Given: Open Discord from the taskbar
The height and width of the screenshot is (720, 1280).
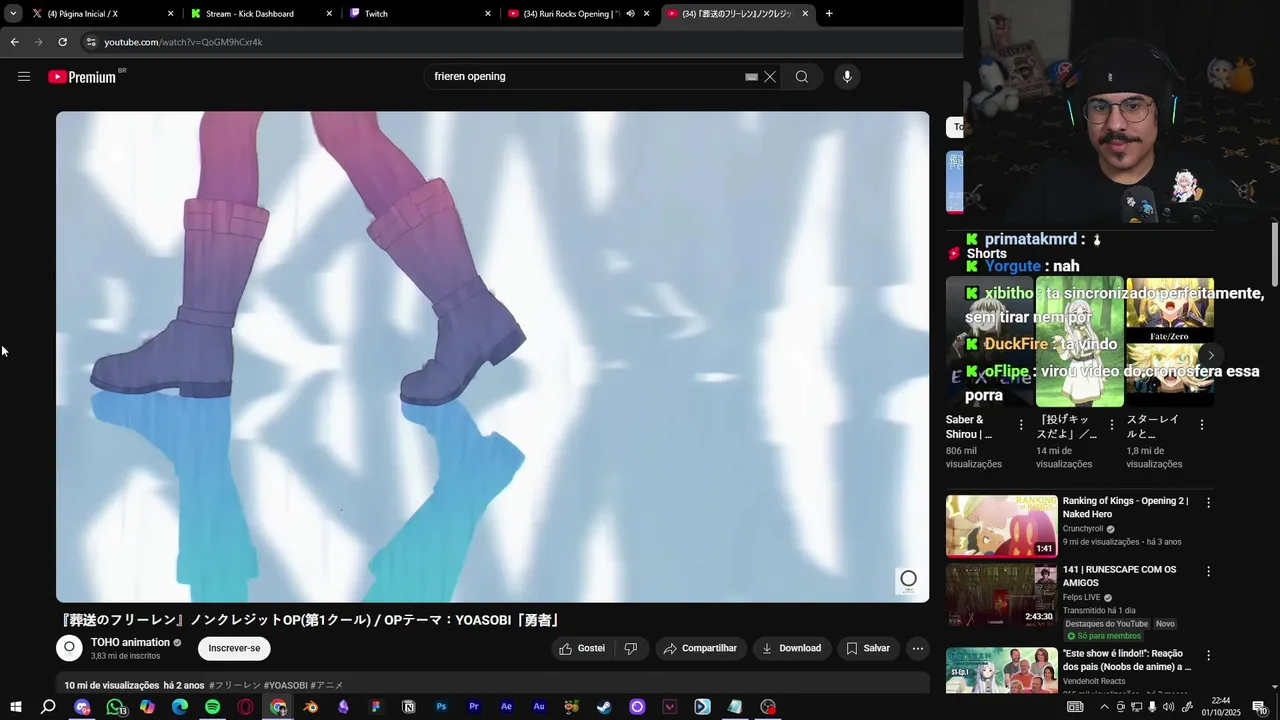Looking at the screenshot, I should (82, 707).
